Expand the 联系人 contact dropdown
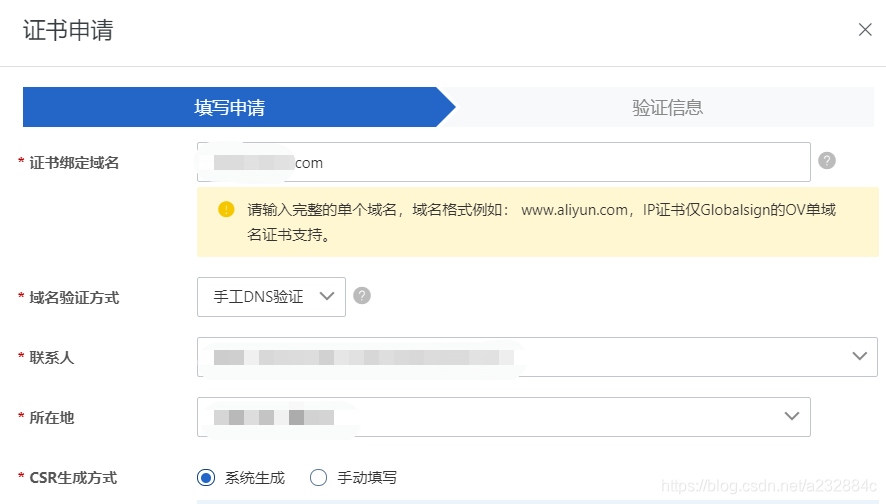The width and height of the screenshot is (886, 504). point(537,357)
